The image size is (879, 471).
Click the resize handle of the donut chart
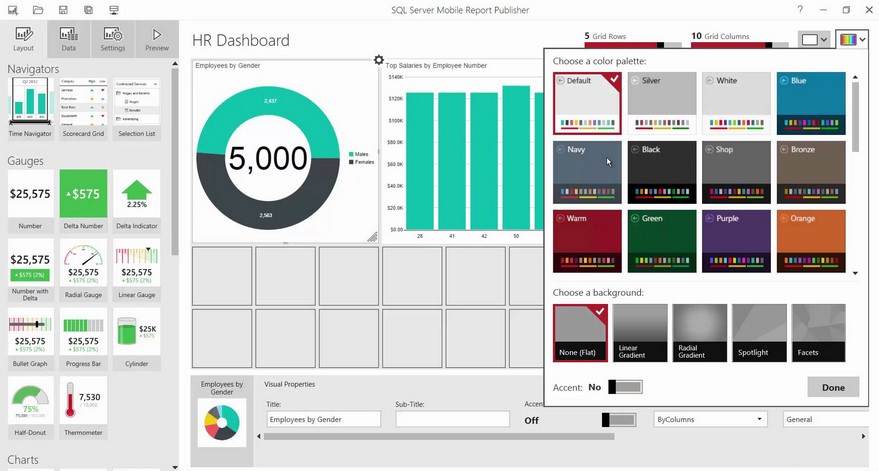coord(372,237)
